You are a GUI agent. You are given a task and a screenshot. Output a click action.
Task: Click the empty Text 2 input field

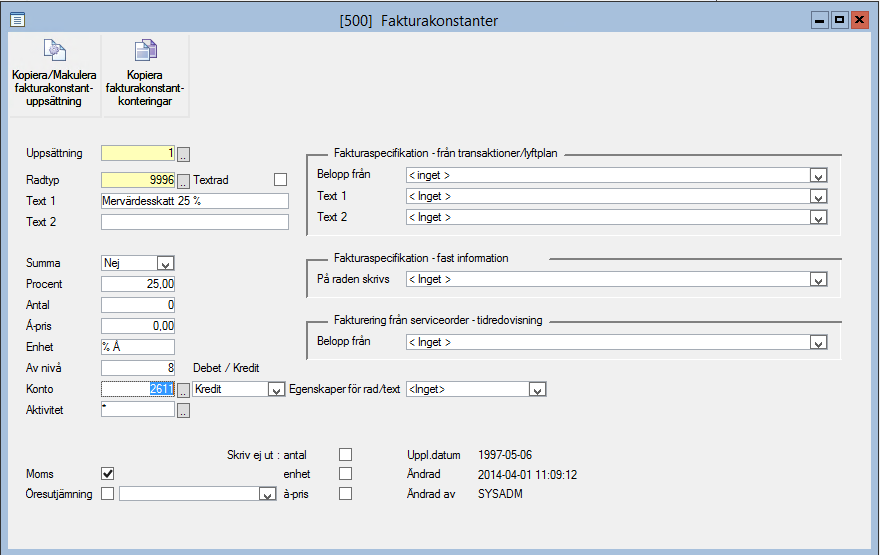[195, 222]
